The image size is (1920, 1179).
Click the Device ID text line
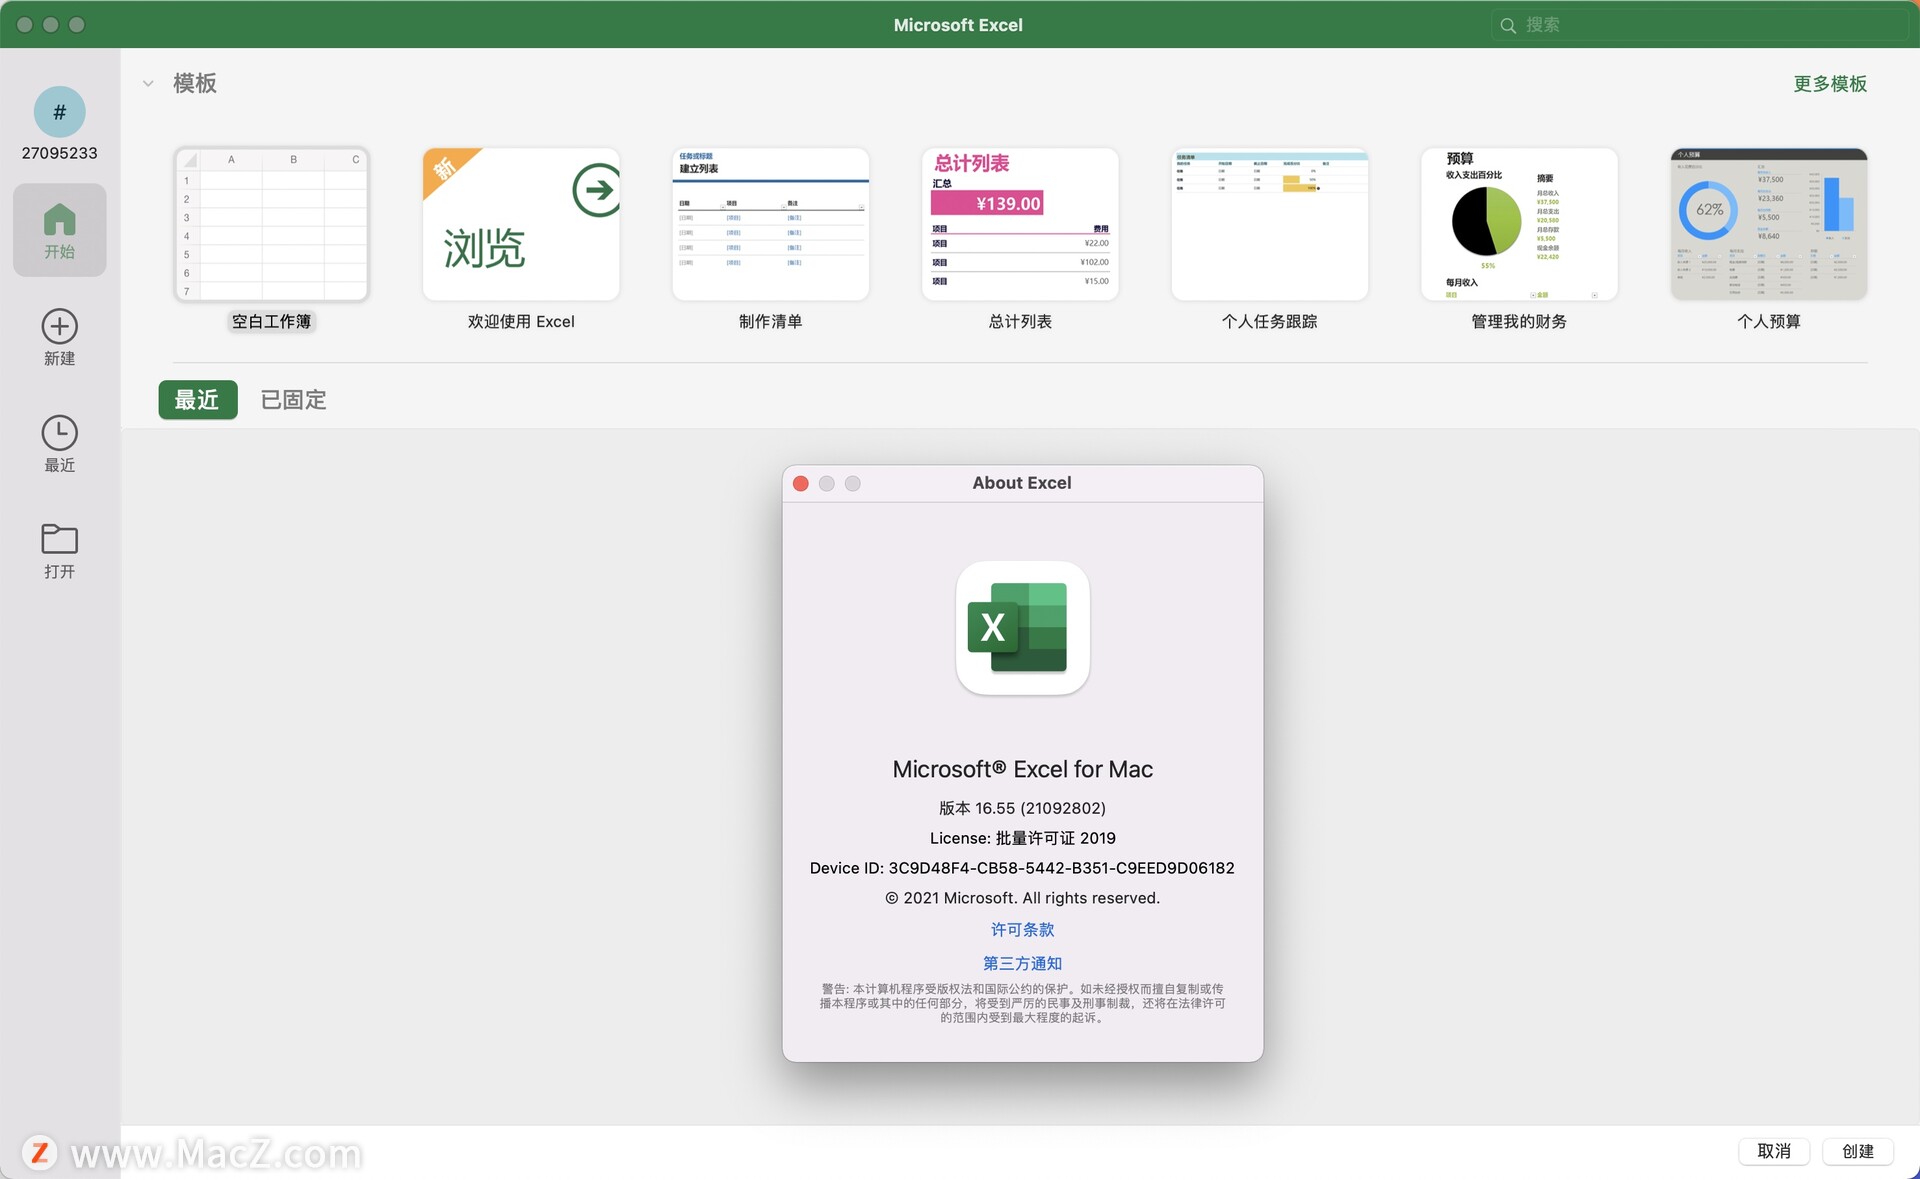tap(1022, 868)
